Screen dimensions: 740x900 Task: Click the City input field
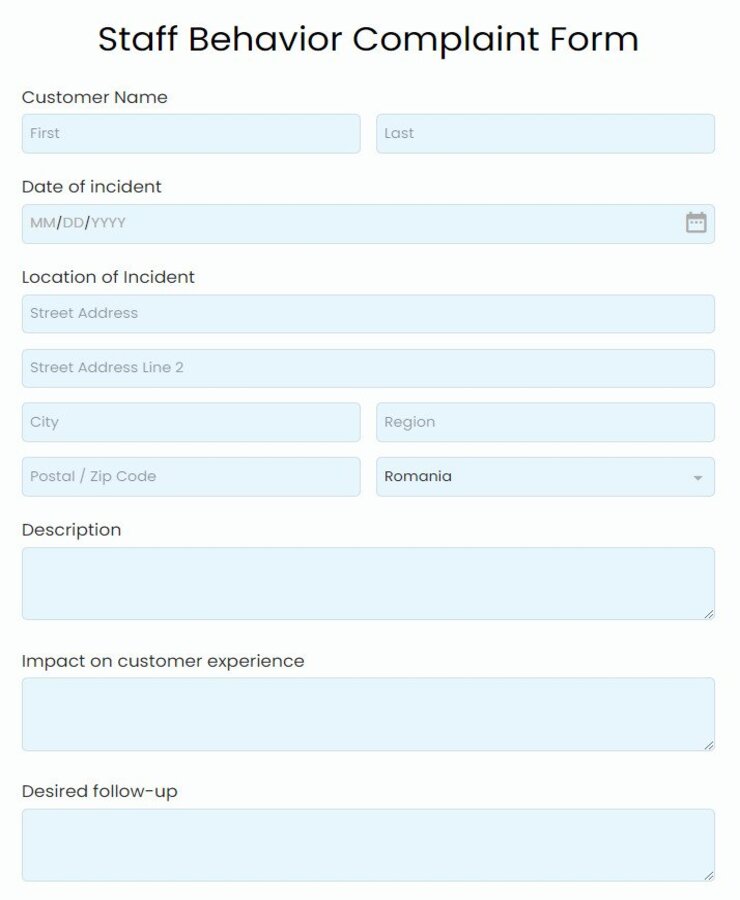(x=190, y=422)
